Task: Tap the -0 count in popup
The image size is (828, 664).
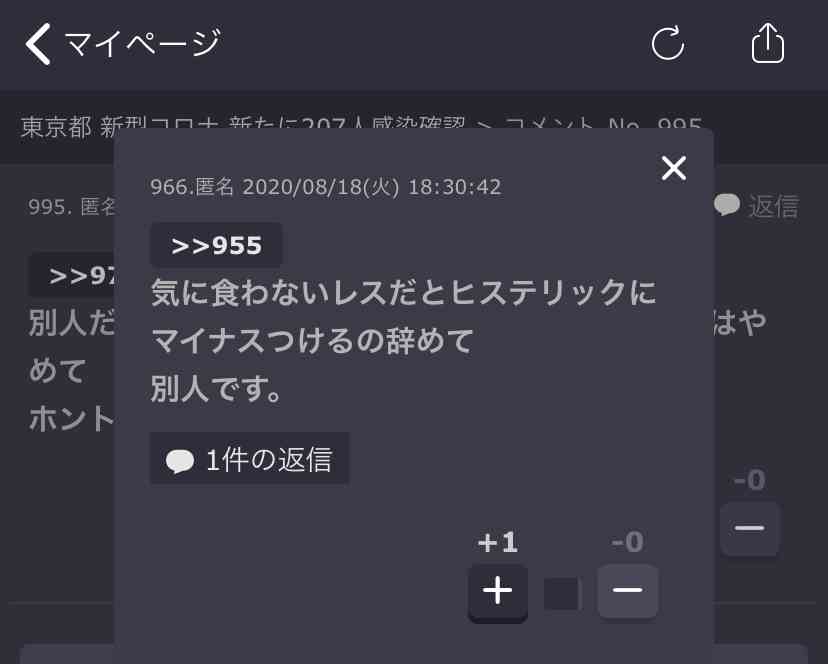Action: coord(627,542)
